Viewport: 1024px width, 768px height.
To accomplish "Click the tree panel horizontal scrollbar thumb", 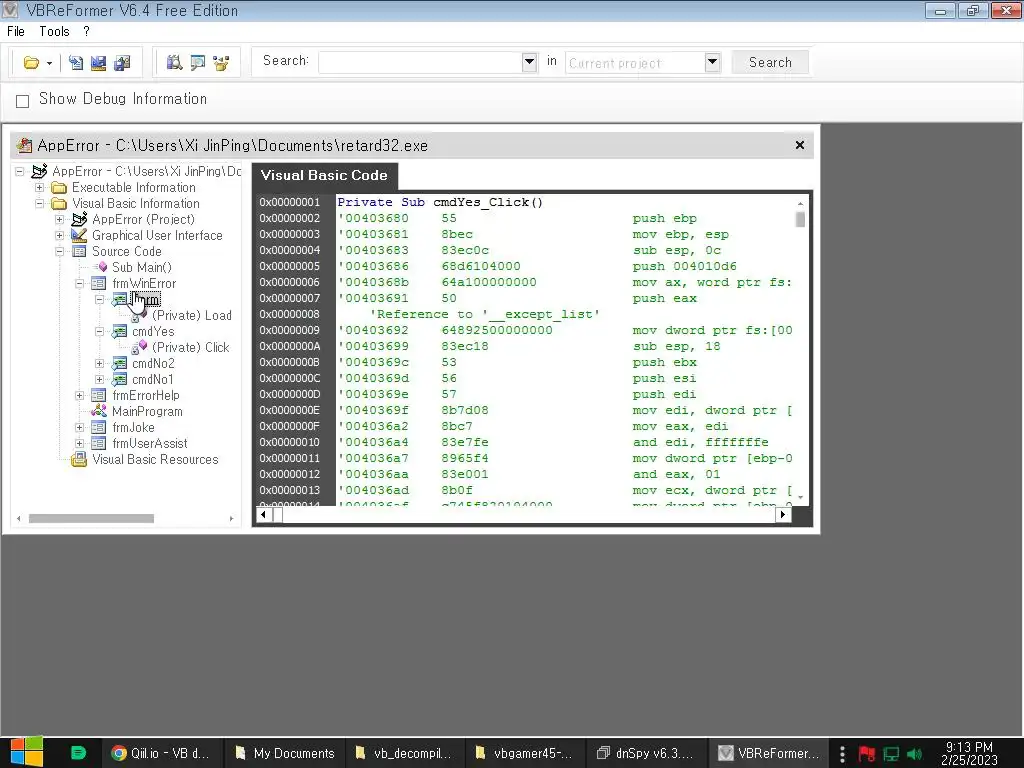I will point(91,519).
